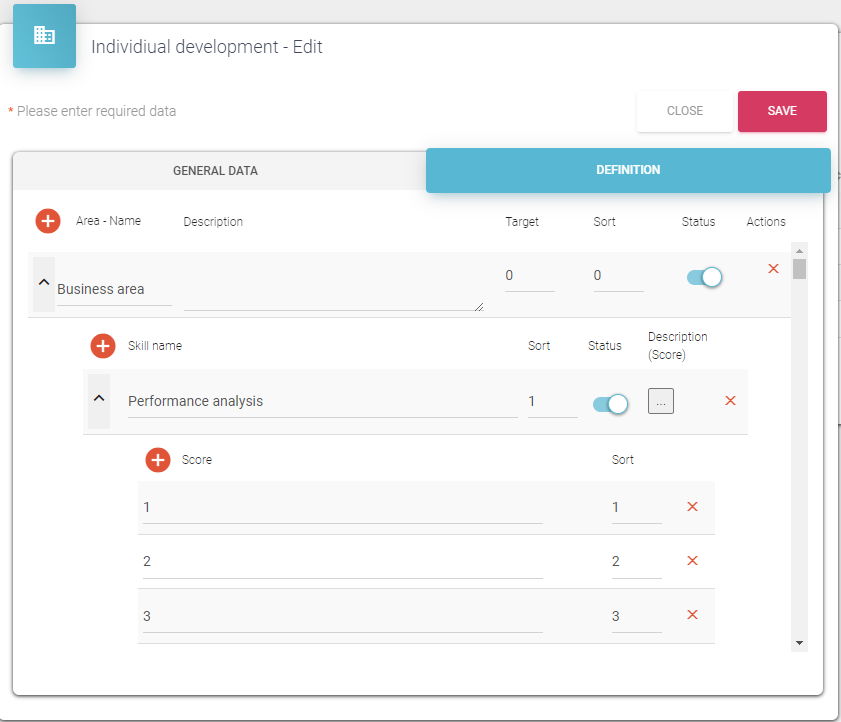
Task: Click the scroll down arrow
Action: [799, 642]
